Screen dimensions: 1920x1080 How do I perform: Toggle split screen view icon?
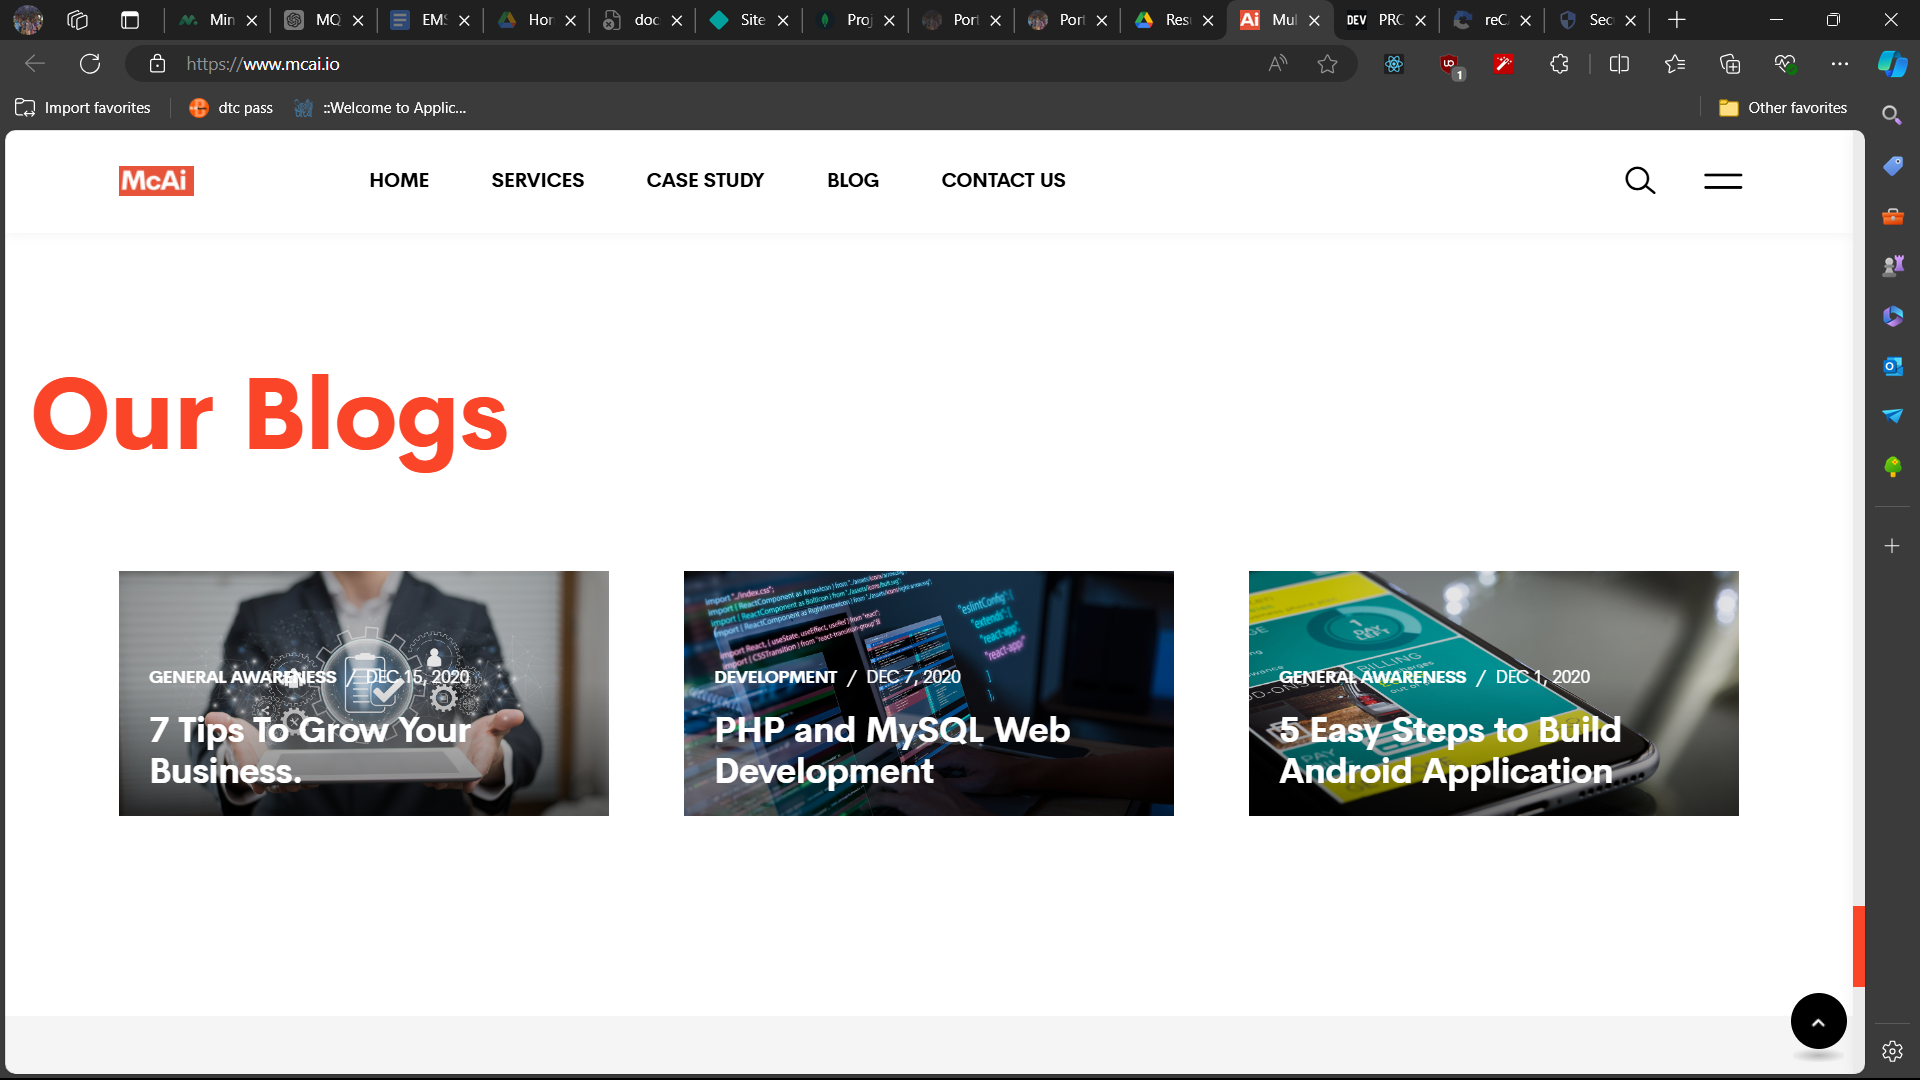(x=1619, y=64)
